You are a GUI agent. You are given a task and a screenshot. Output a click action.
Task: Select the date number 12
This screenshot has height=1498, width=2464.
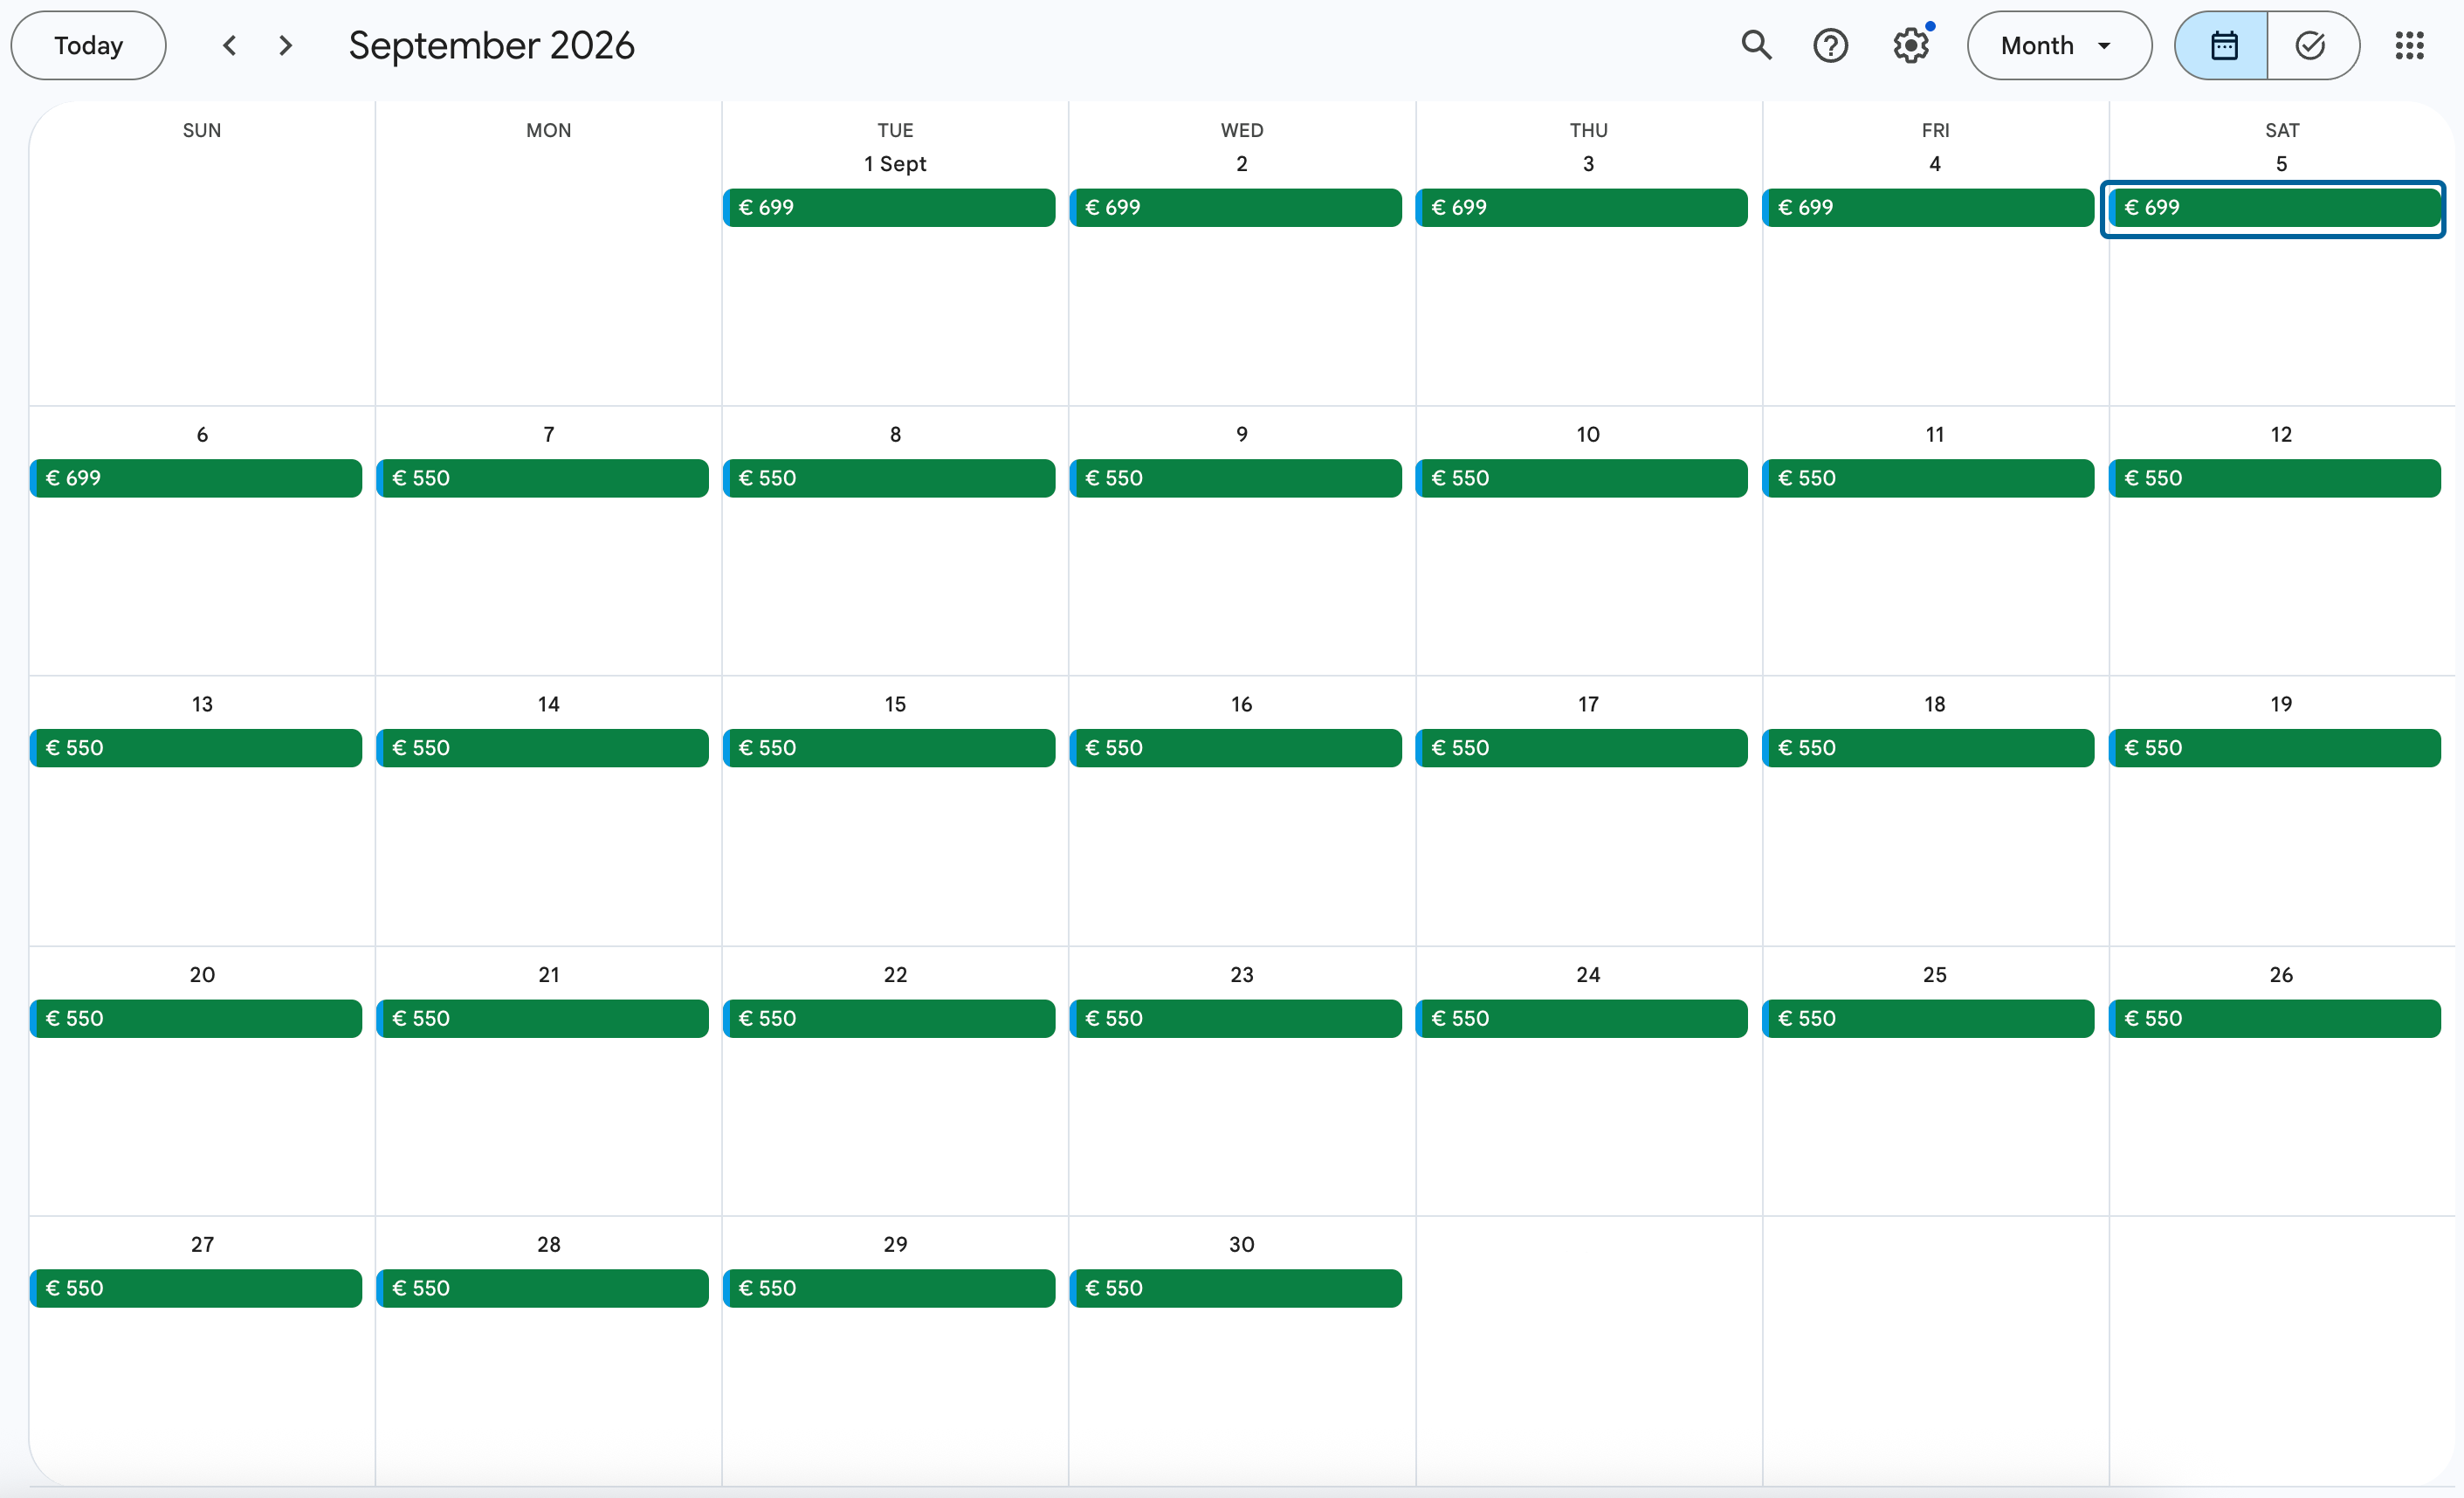[x=2281, y=434]
